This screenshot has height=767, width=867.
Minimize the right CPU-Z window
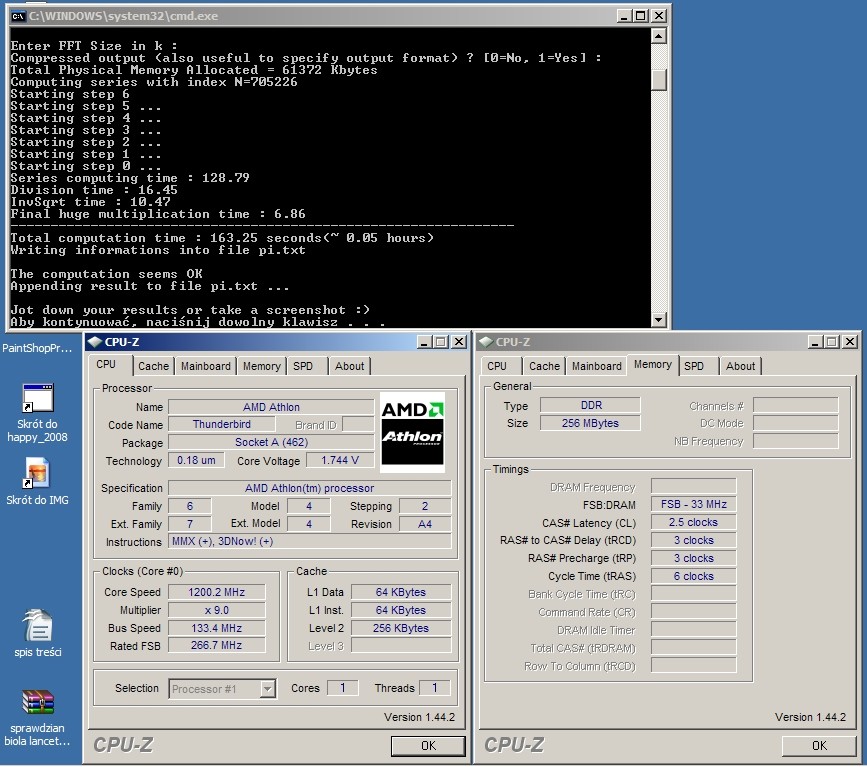(x=815, y=342)
